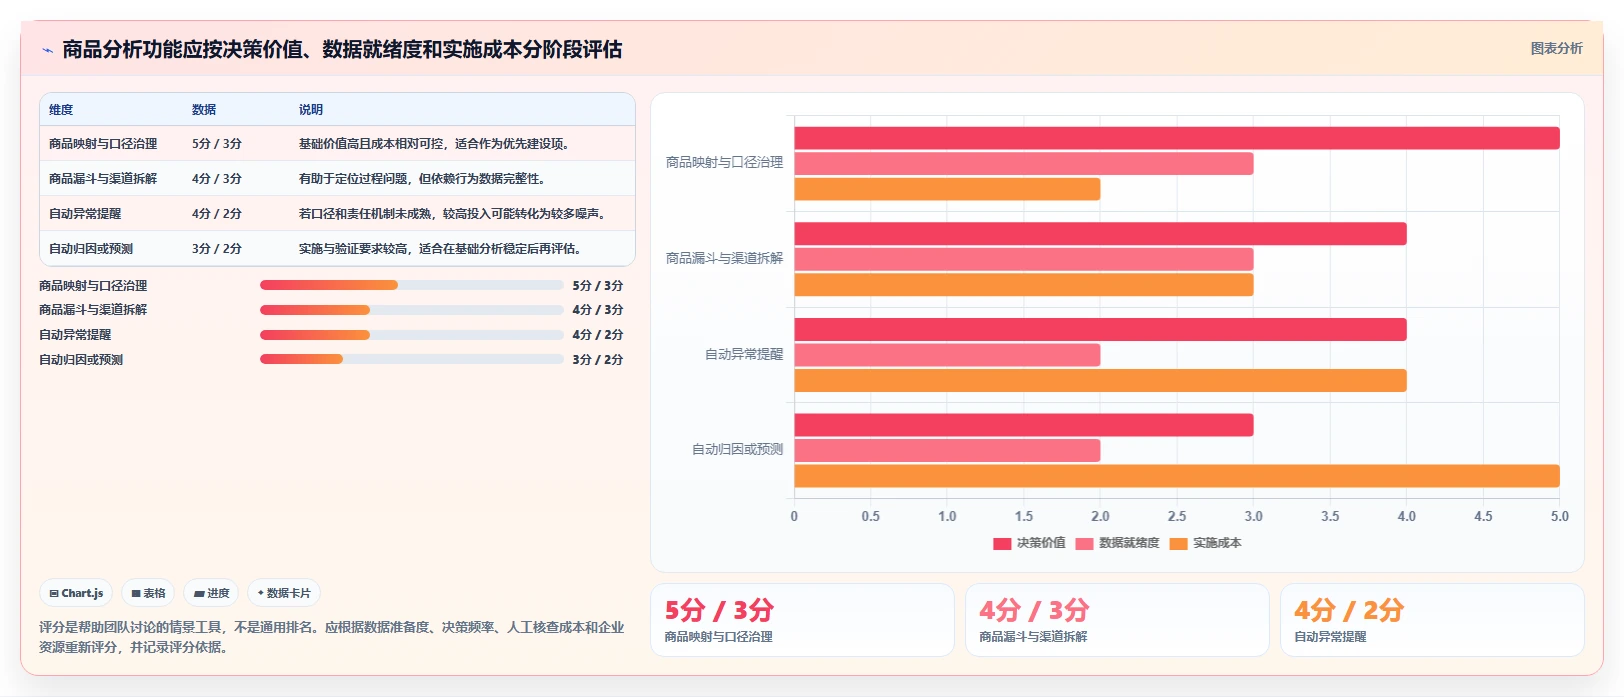Click the 商品漏斗与渠道拆解 progress bar
The height and width of the screenshot is (697, 1624).
click(412, 310)
